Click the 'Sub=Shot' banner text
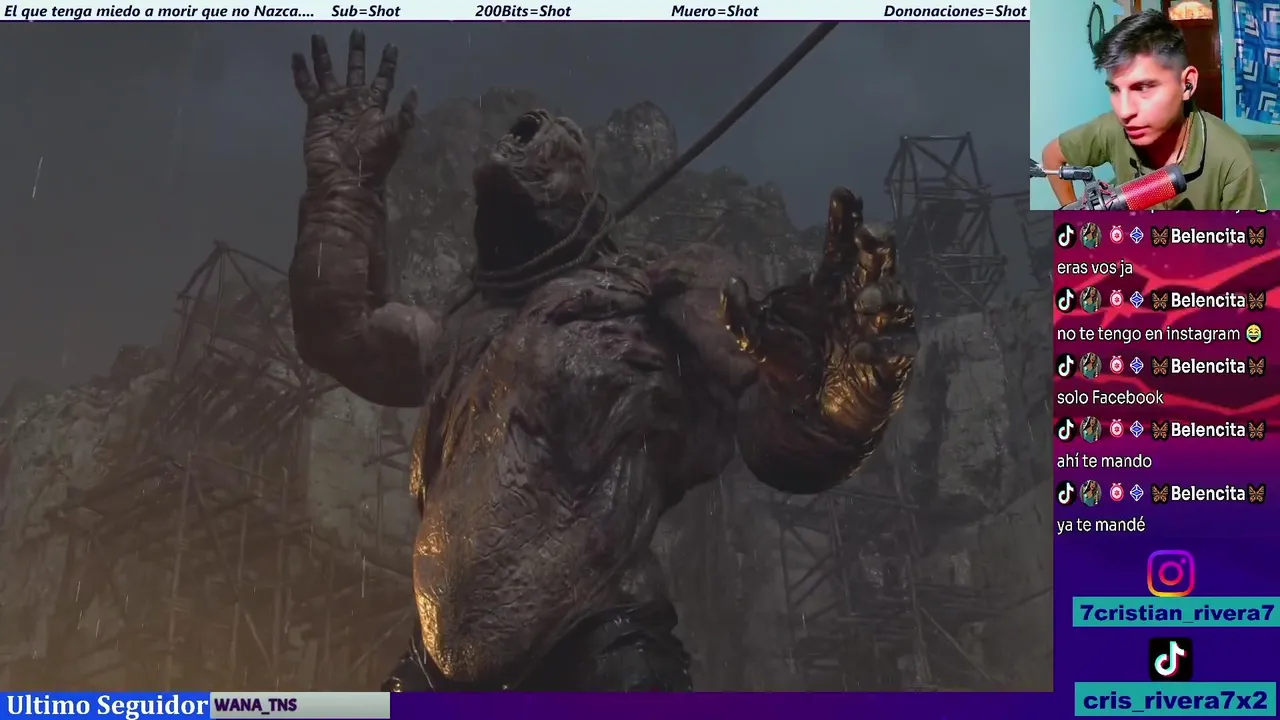Screen dimensions: 1280x720 pyautogui.click(x=365, y=11)
